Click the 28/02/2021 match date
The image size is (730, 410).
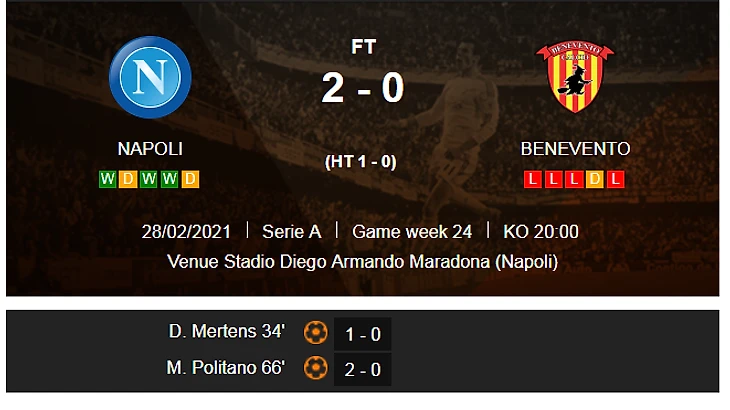tap(187, 231)
